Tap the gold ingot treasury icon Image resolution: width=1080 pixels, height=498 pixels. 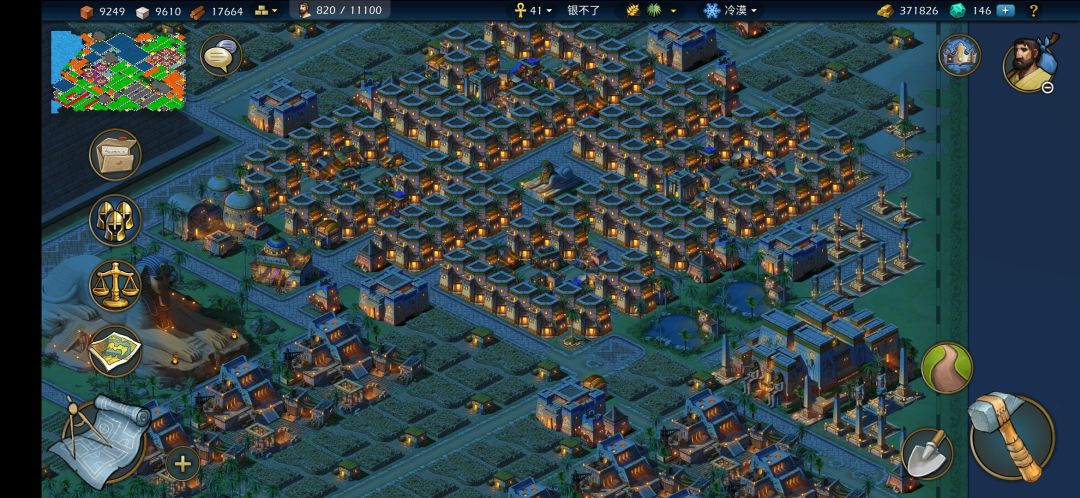pyautogui.click(x=885, y=10)
